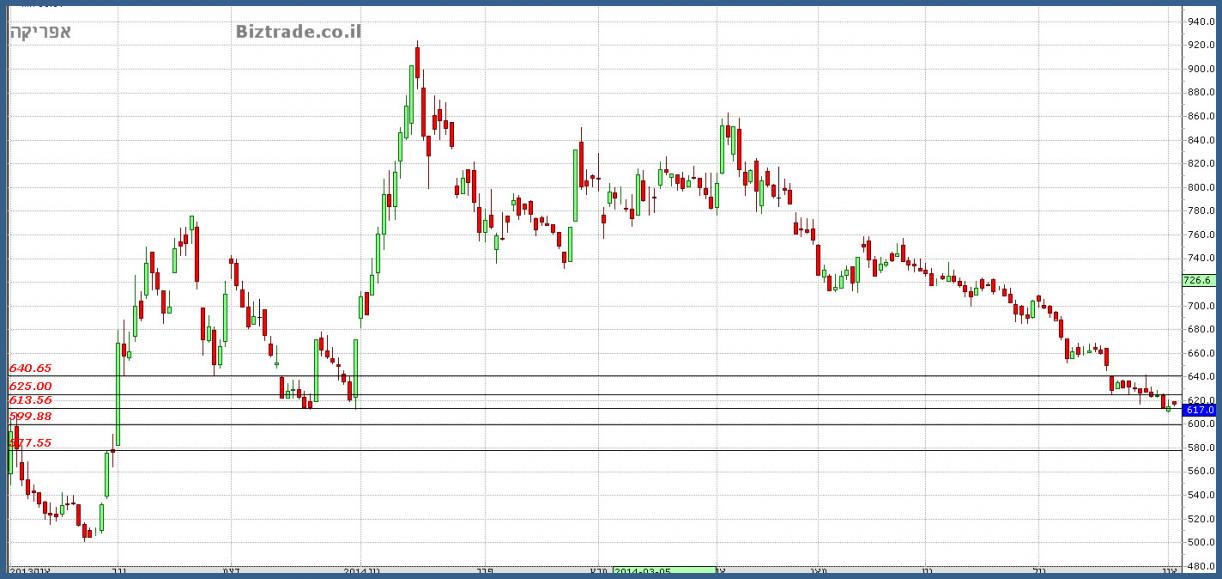Image resolution: width=1222 pixels, height=579 pixels.
Task: Click the 599.88 level label
Action: coord(29,416)
